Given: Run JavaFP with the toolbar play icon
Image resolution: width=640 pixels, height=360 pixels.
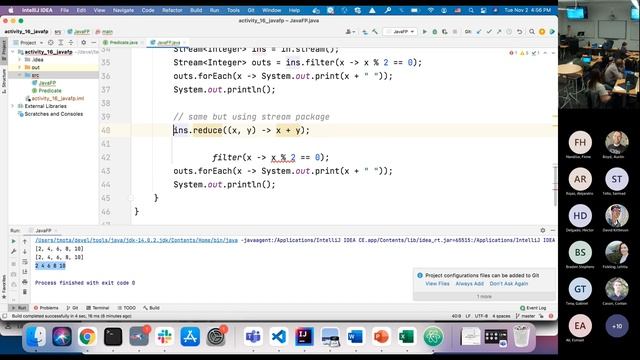Looking at the screenshot, I should [424, 31].
